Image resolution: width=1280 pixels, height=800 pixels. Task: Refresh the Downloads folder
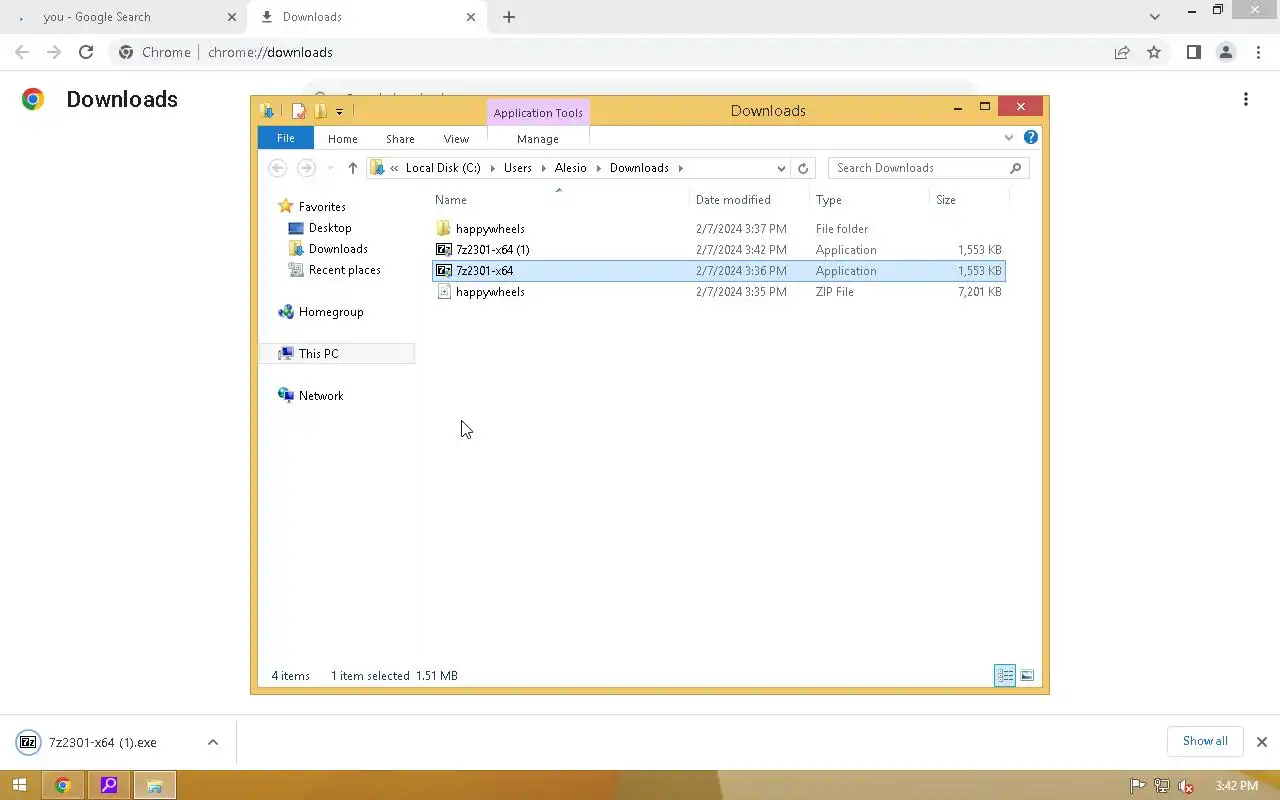click(803, 168)
